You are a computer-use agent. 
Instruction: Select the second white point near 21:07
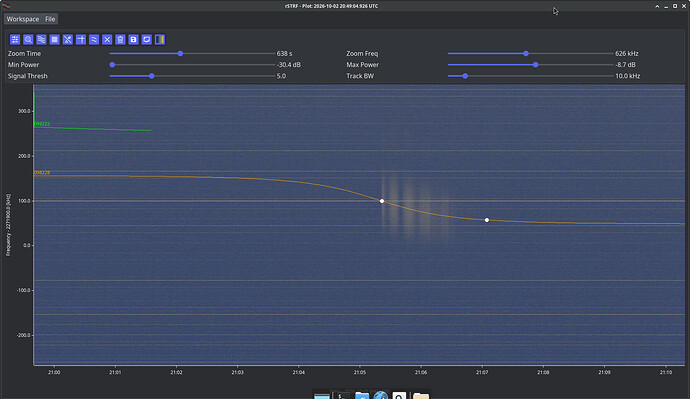487,220
